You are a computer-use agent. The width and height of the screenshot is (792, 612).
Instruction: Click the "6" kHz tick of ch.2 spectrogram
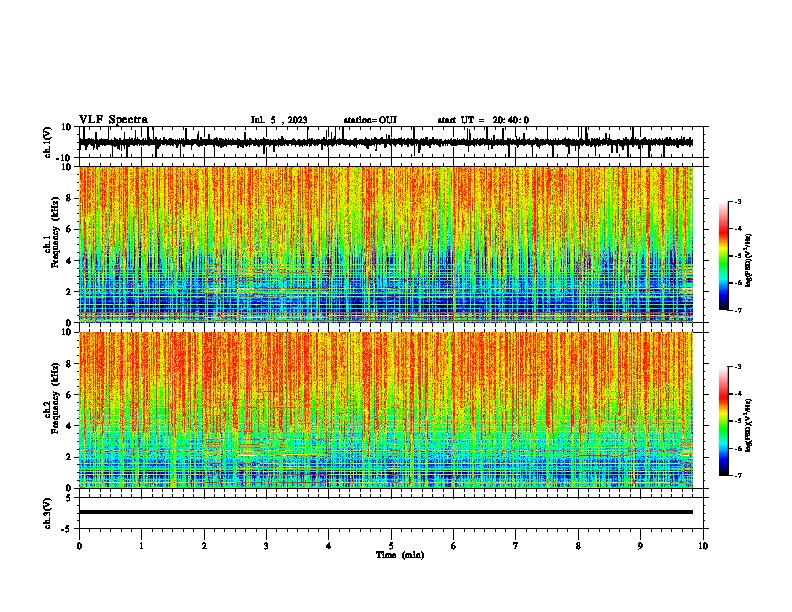[69, 394]
